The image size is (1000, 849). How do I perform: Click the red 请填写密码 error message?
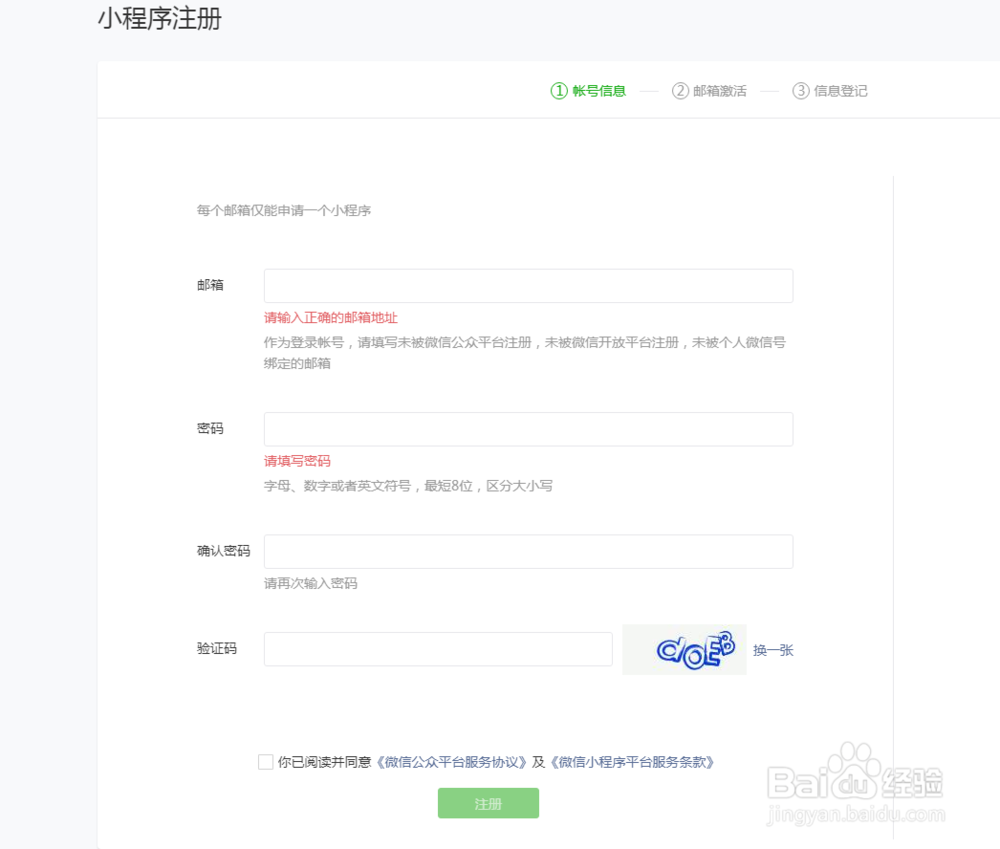tap(297, 461)
